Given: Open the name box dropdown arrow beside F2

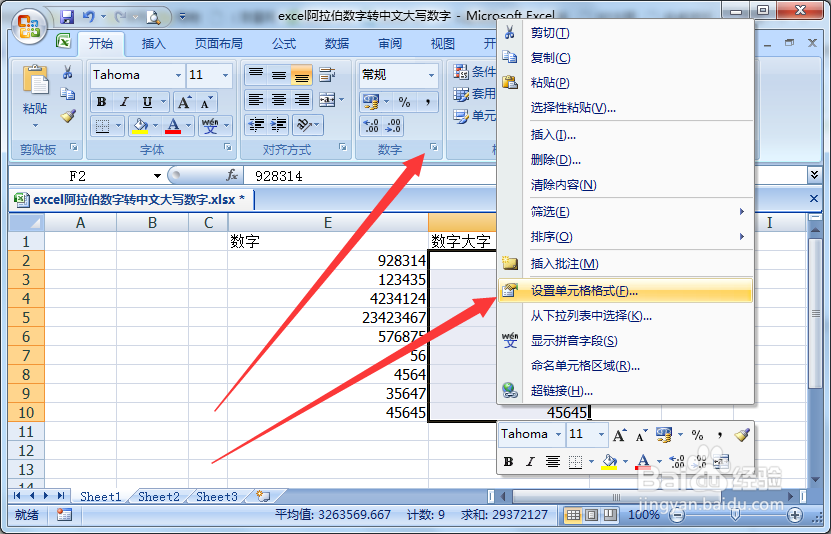Looking at the screenshot, I should pos(157,176).
